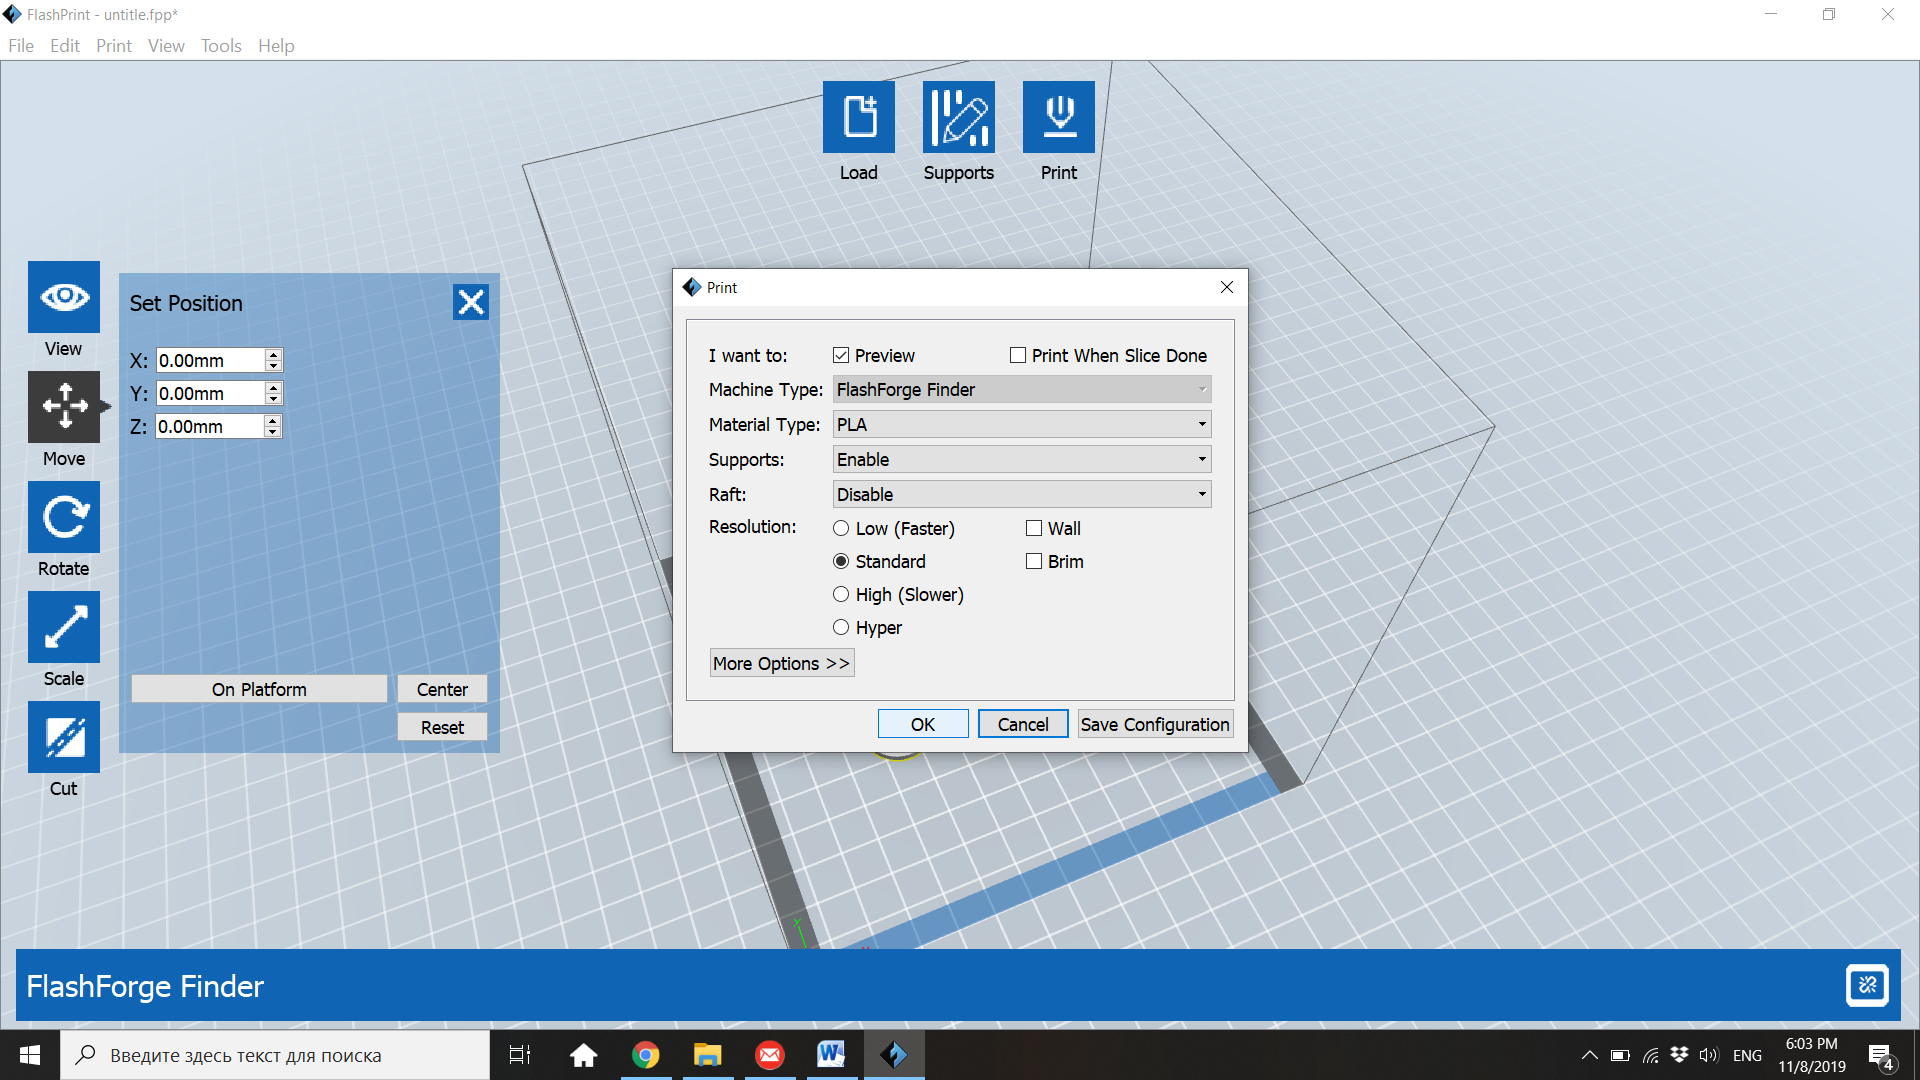Image resolution: width=1920 pixels, height=1080 pixels.
Task: Open the home icon app in taskbar
Action: click(x=584, y=1055)
